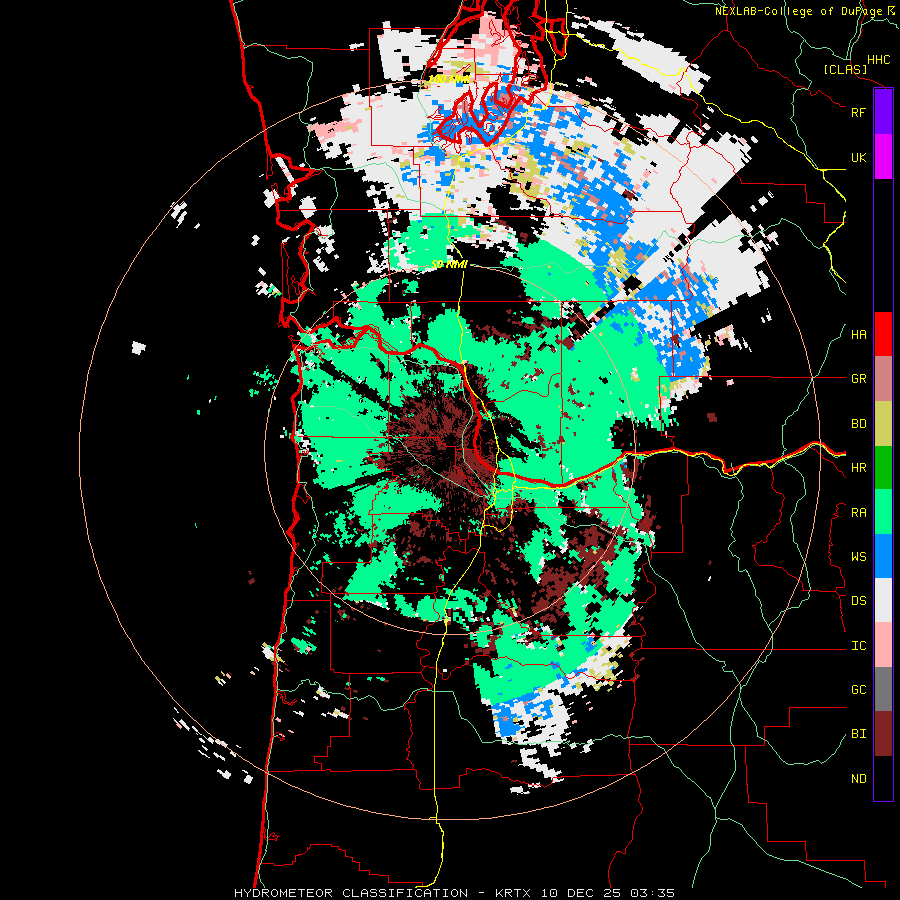
Task: Click the '100 NMI' range ring label
Action: [449, 79]
